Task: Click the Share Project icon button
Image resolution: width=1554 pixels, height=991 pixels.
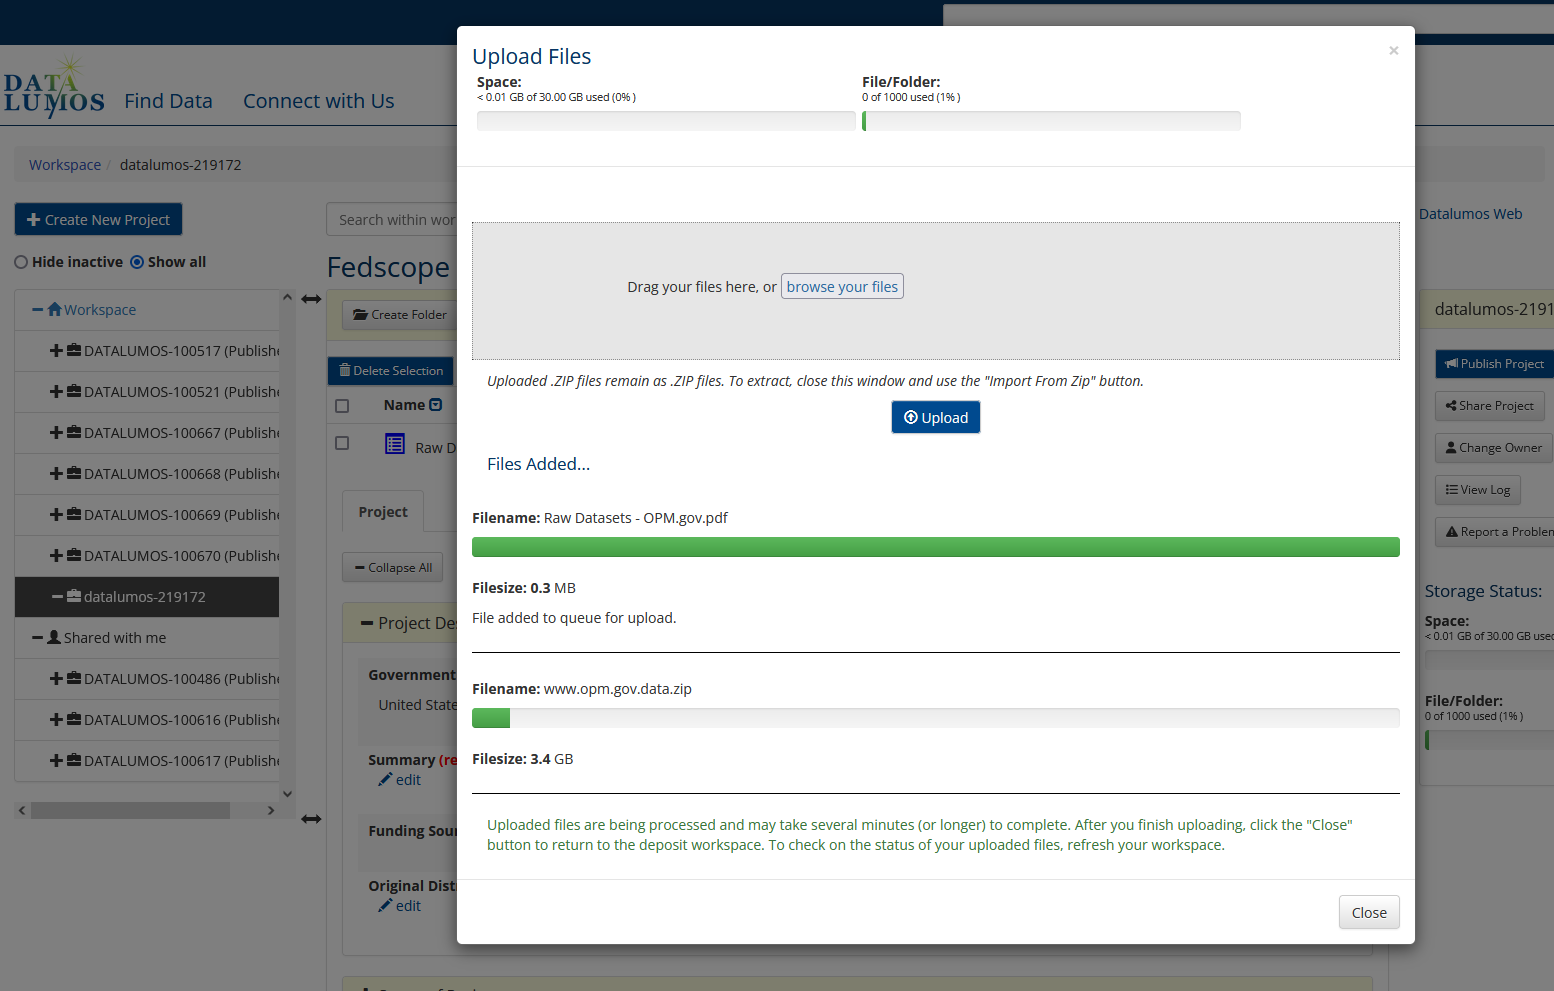Action: tap(1489, 406)
